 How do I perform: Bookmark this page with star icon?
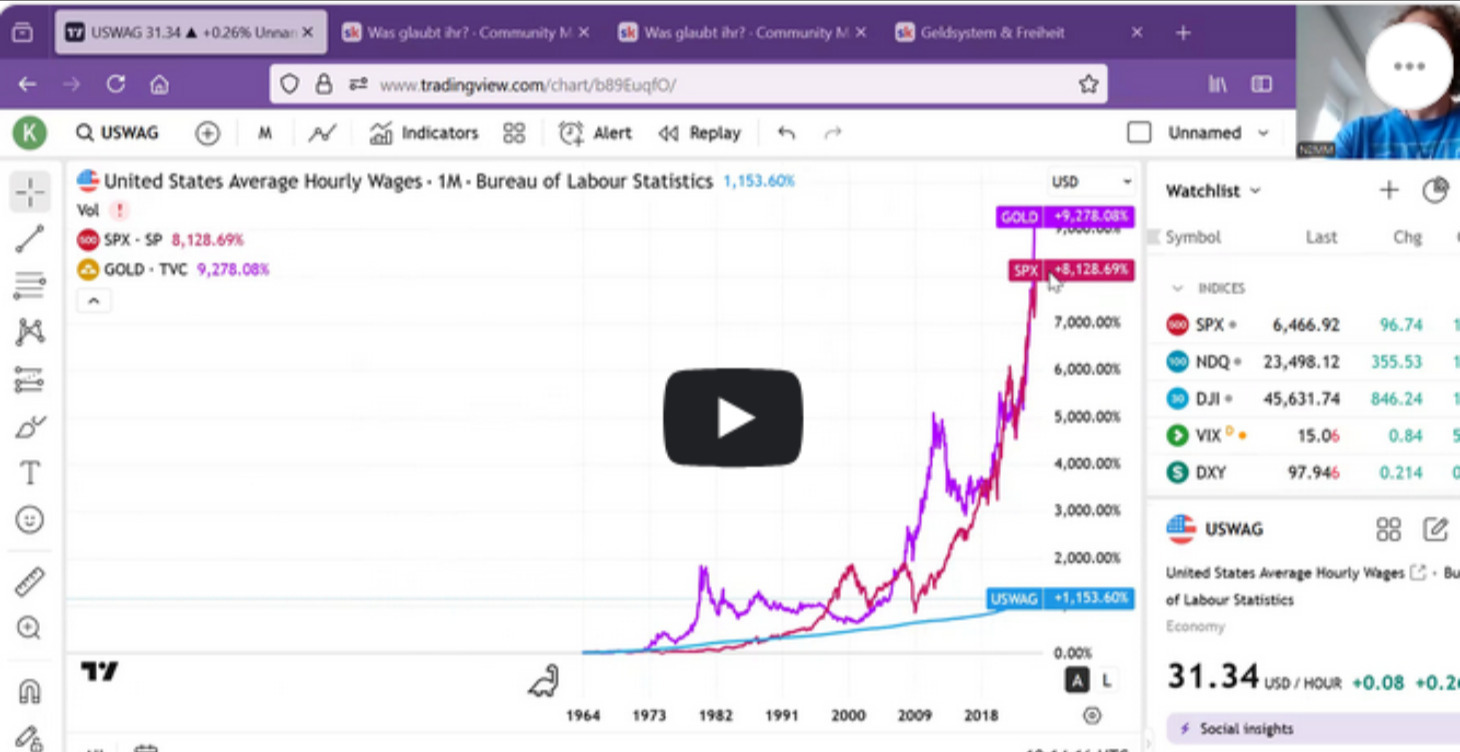tap(1089, 85)
